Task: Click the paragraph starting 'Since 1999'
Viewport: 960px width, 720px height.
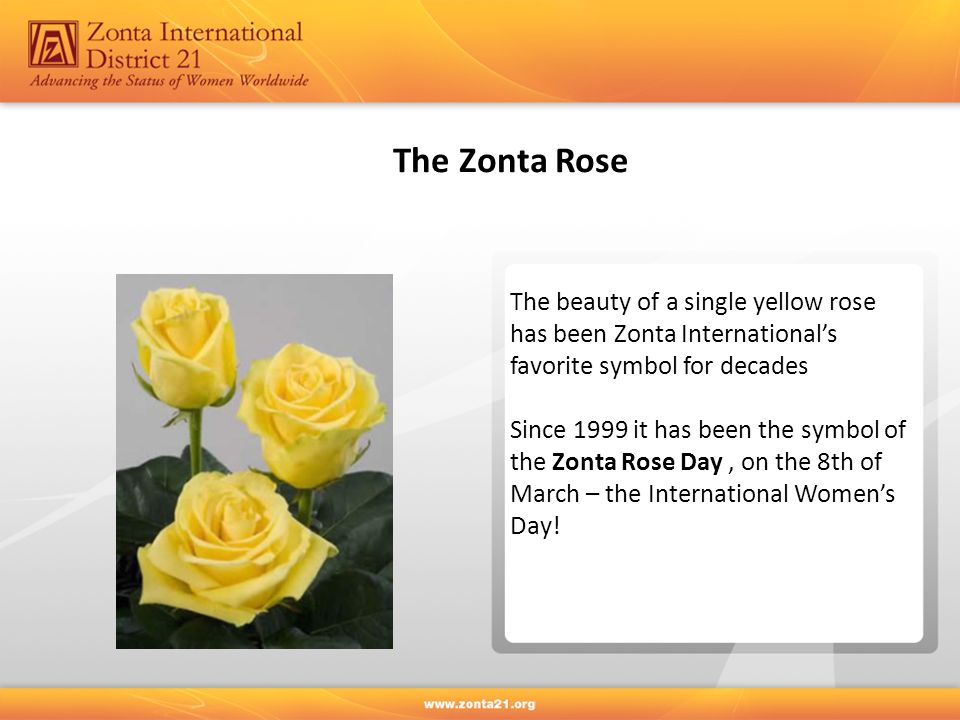Action: 708,478
